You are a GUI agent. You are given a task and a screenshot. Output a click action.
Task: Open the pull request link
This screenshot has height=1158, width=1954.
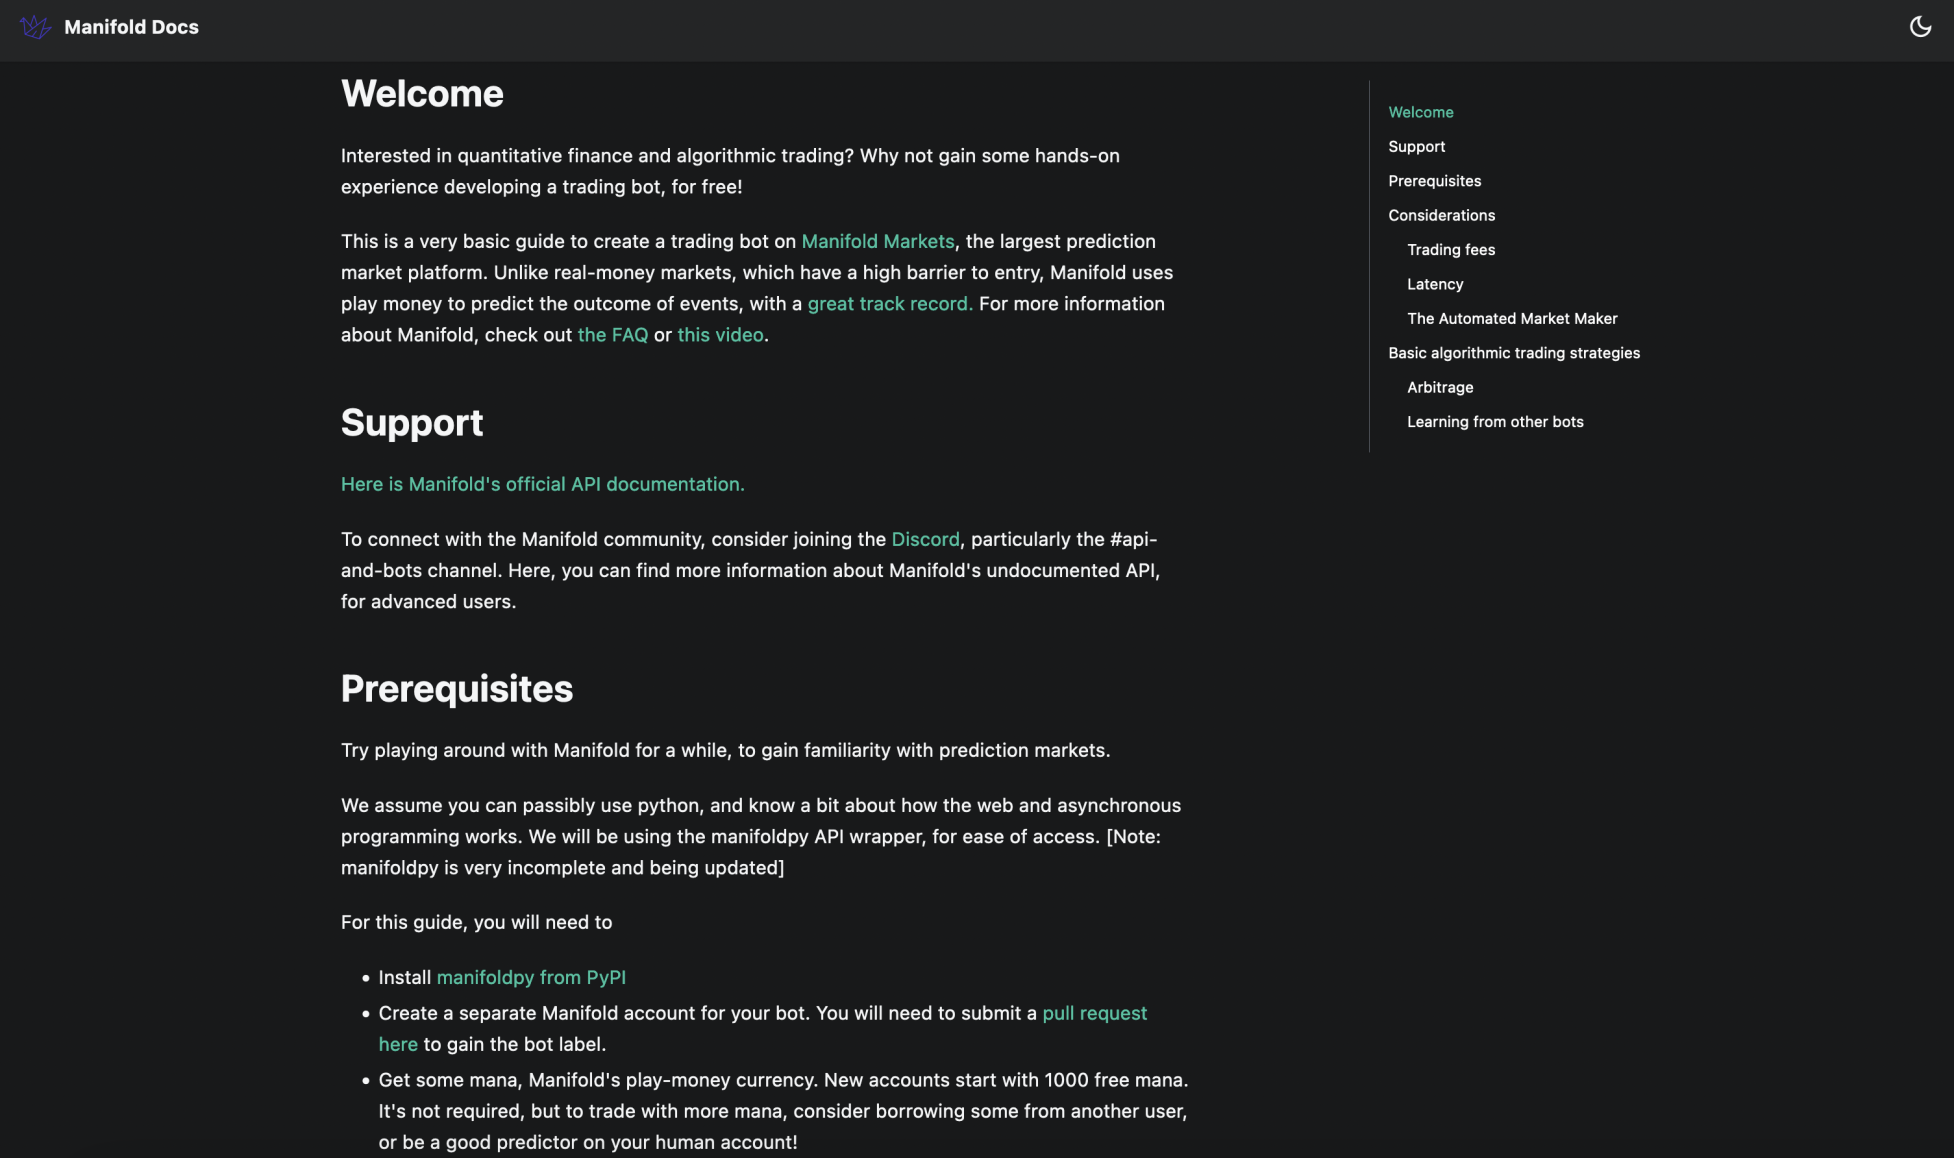tap(1094, 1013)
